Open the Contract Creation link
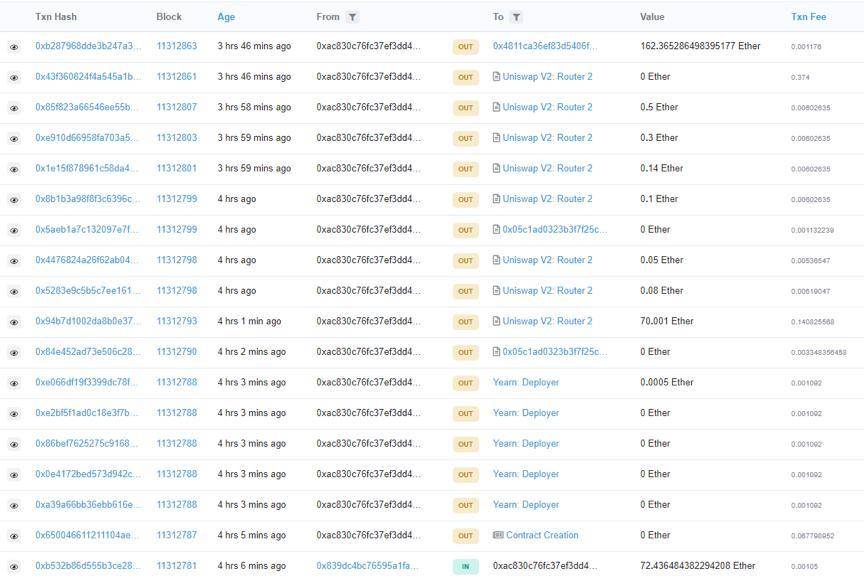865x584 pixels. point(542,535)
